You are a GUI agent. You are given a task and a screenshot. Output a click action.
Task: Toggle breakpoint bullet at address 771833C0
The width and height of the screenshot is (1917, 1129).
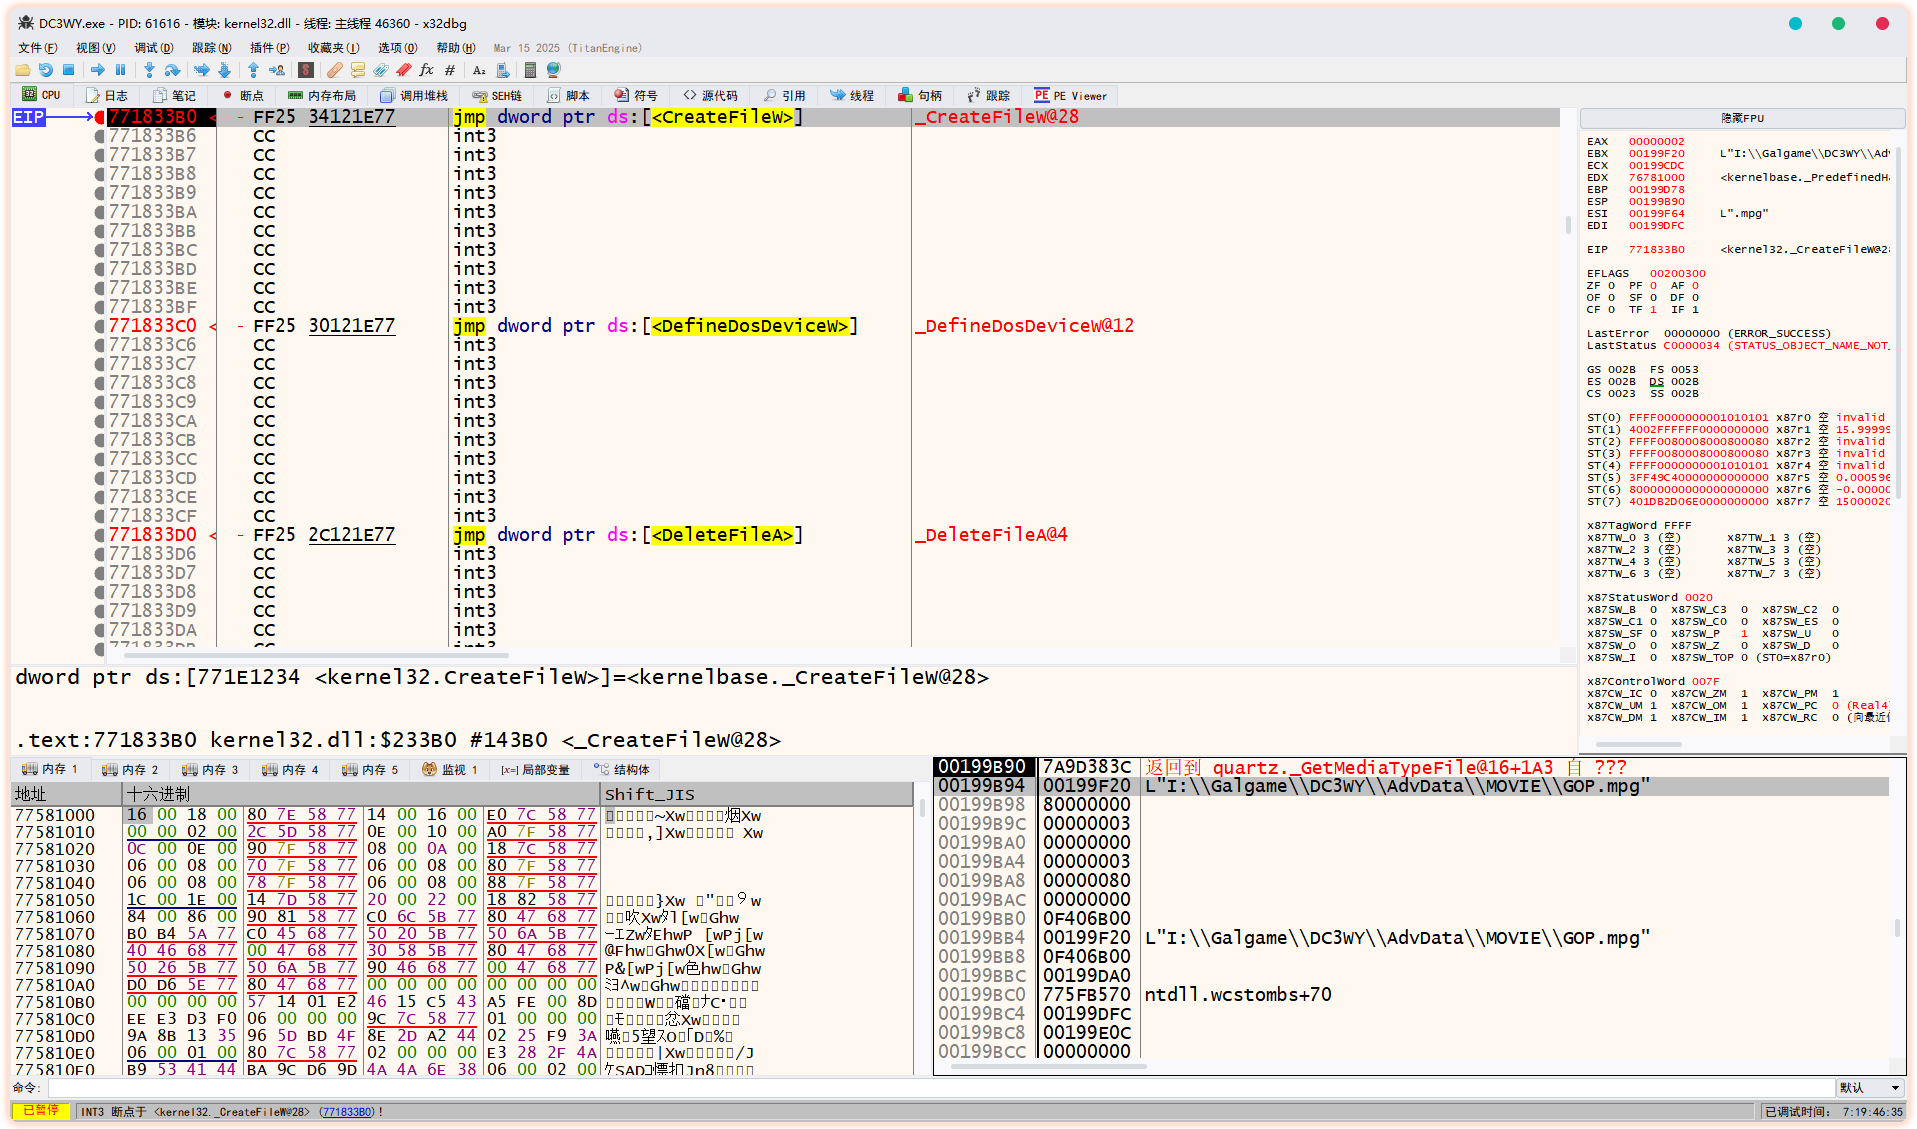(100, 326)
